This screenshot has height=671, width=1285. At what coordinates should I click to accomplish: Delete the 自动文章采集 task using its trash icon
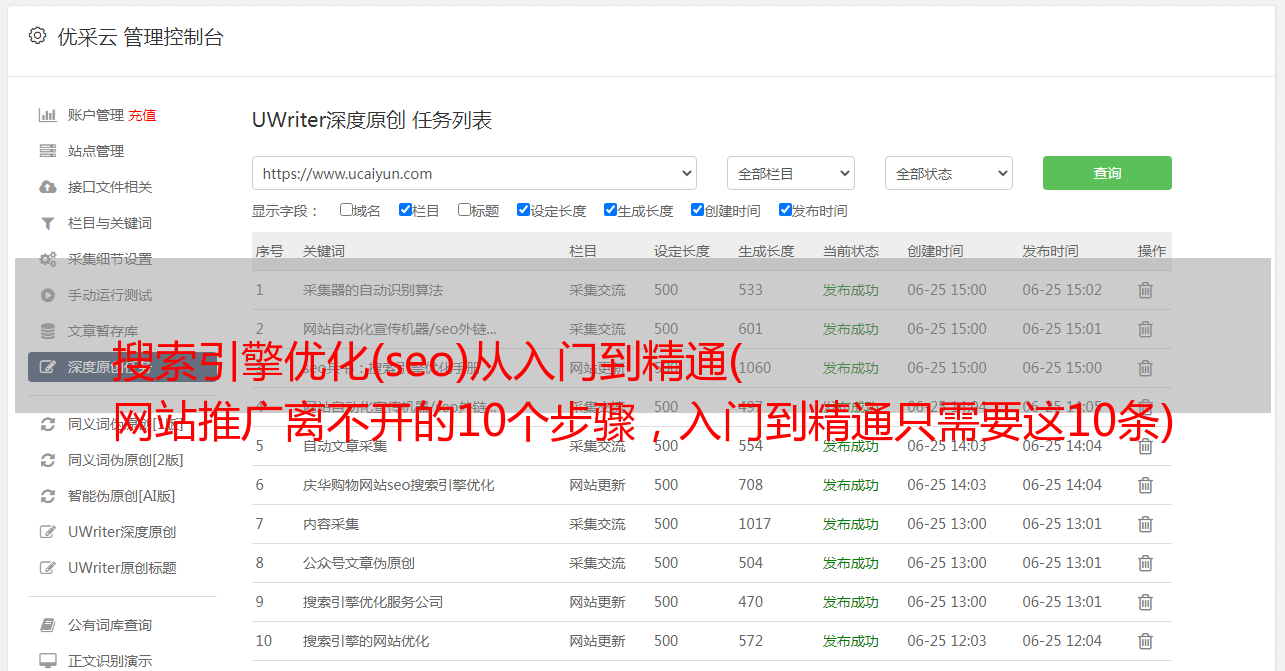tap(1146, 446)
